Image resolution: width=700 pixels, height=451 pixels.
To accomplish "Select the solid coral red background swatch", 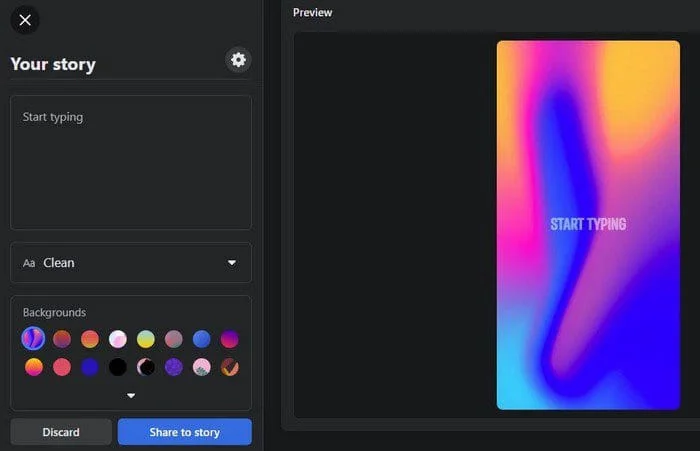I will (x=62, y=367).
